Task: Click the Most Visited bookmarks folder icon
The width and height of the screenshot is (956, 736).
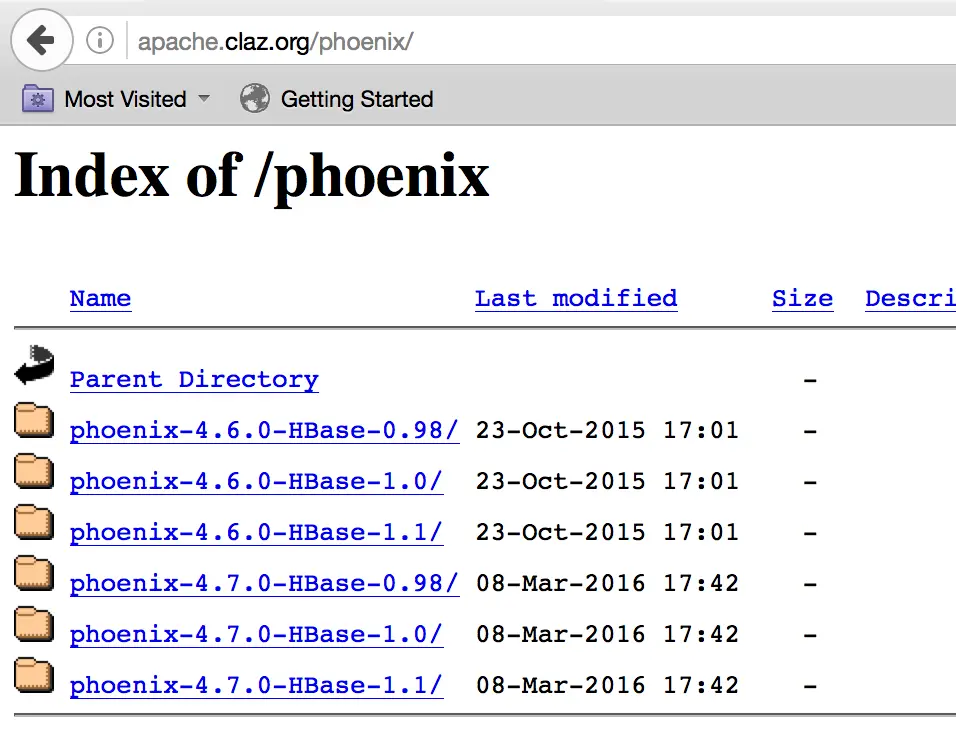Action: pos(38,99)
